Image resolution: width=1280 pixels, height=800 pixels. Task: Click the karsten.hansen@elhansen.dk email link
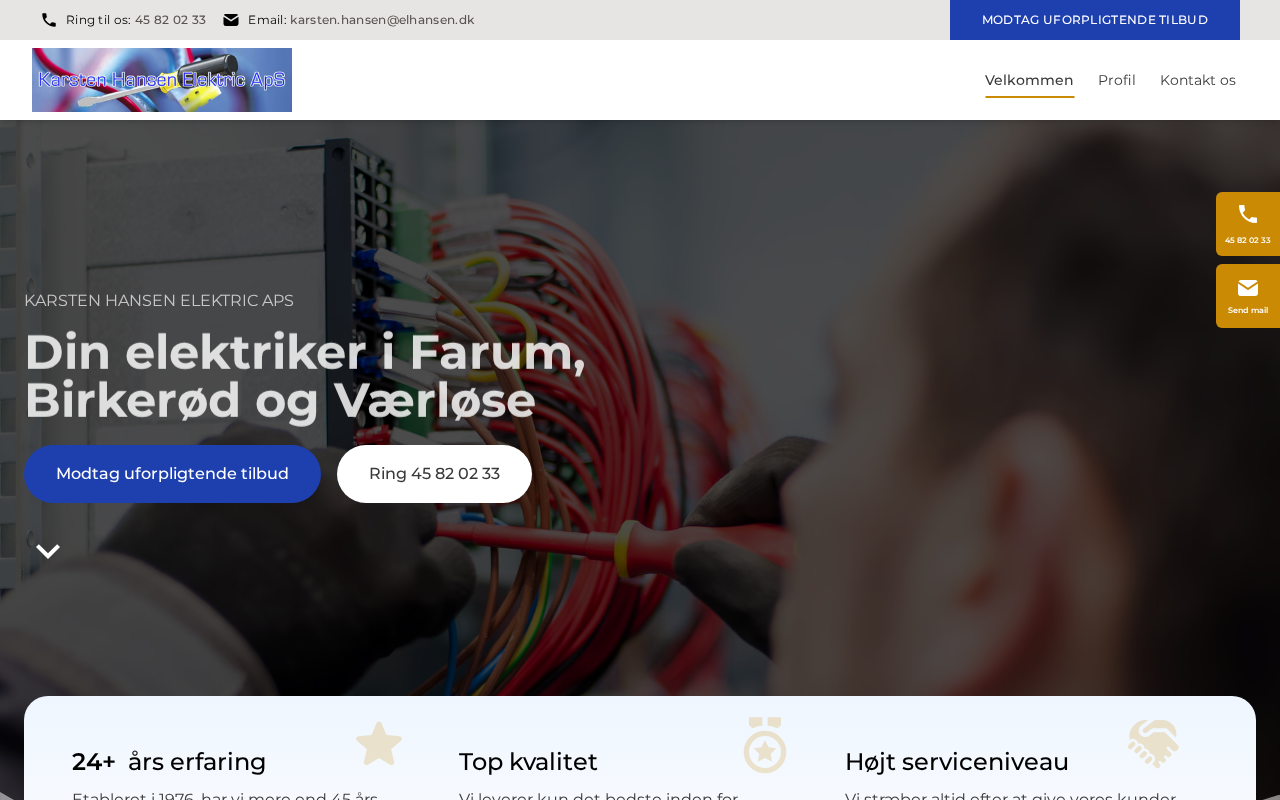coord(382,20)
